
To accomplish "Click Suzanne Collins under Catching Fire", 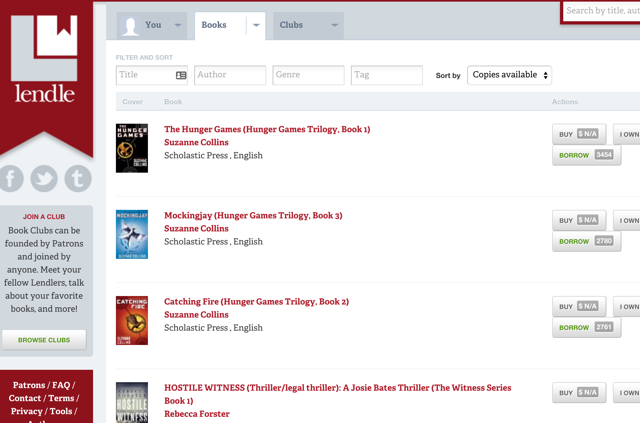I will (196, 315).
